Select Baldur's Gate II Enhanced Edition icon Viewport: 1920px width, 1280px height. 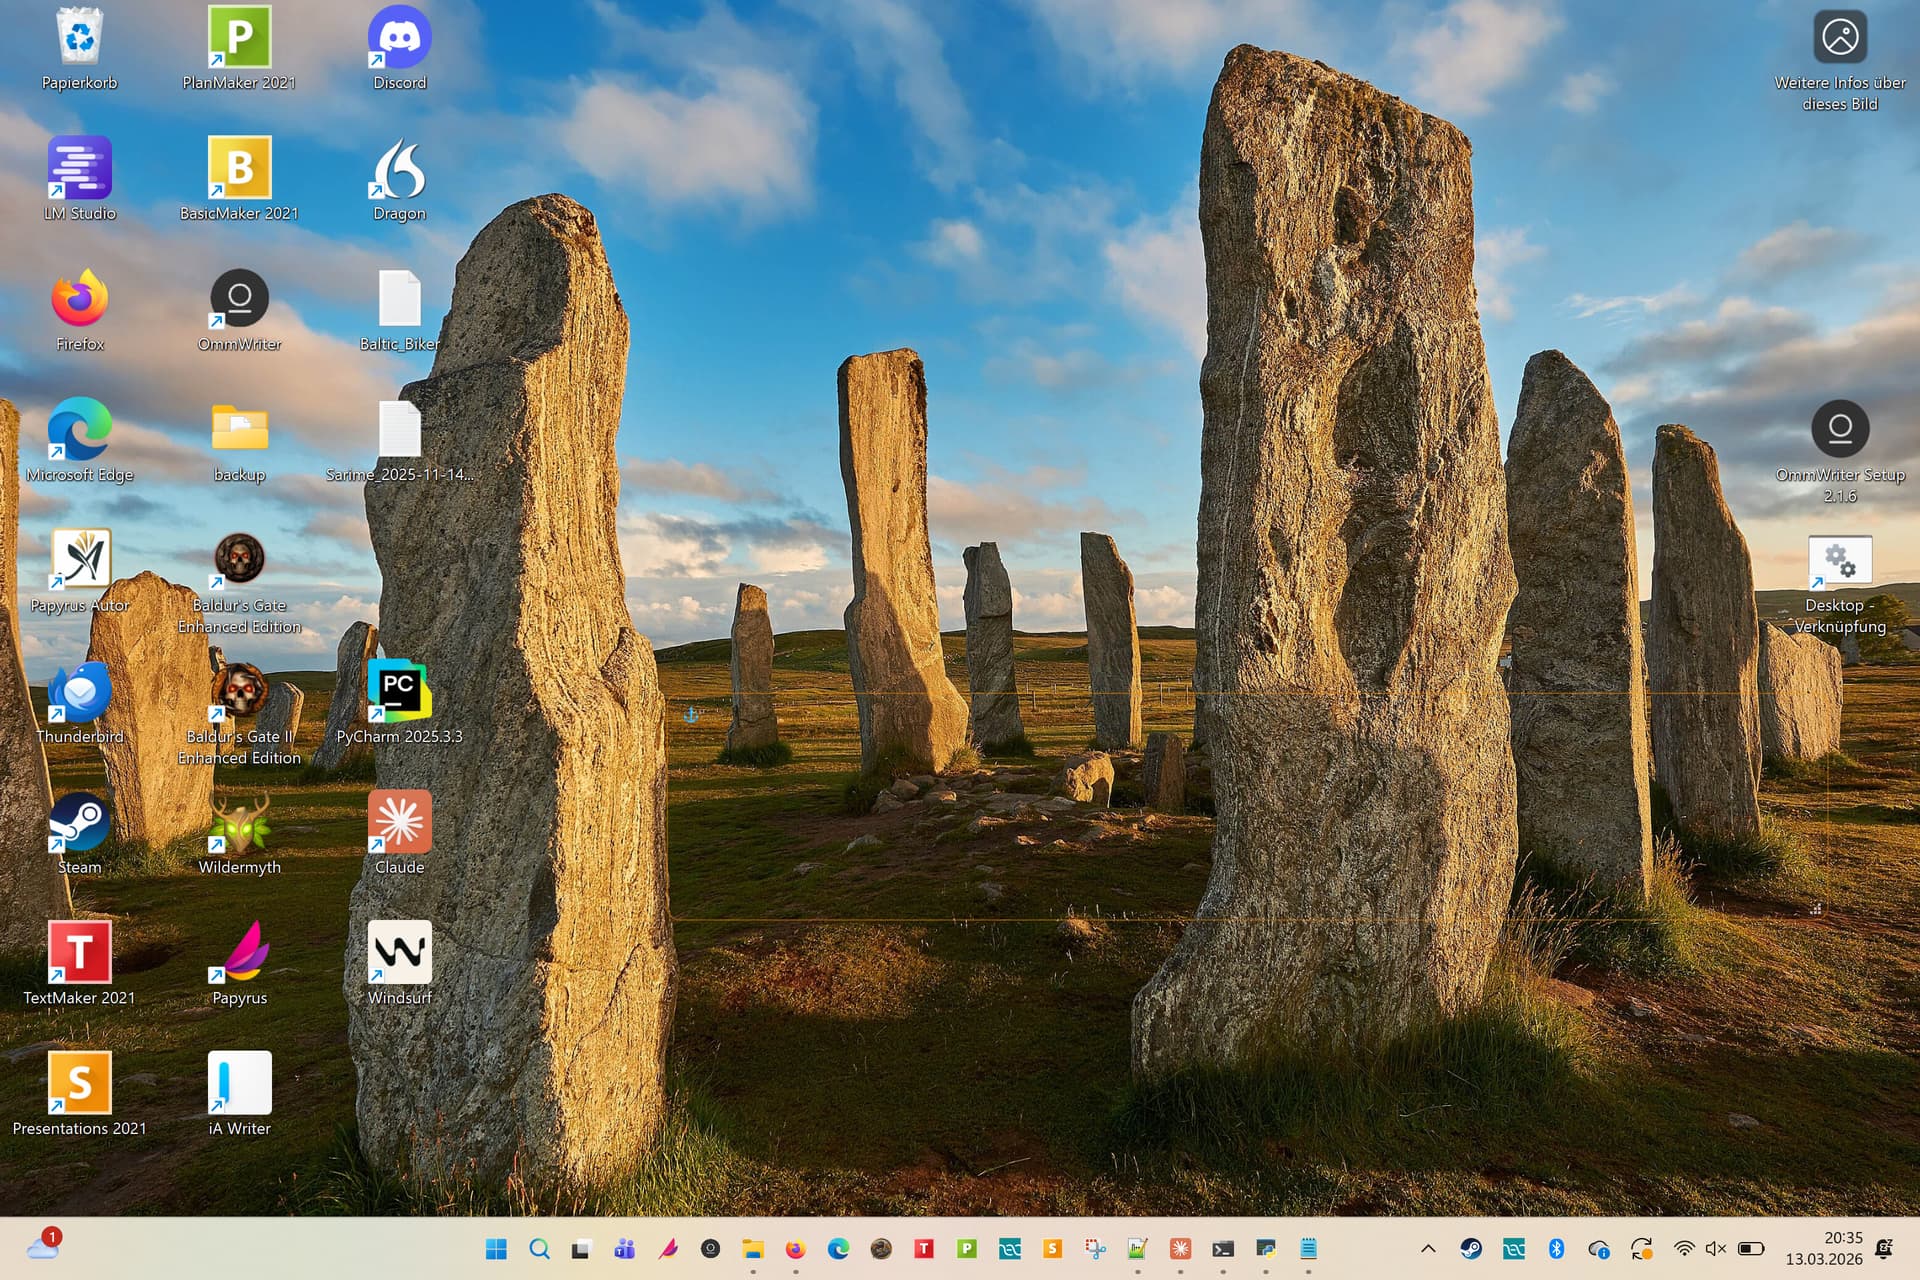239,691
